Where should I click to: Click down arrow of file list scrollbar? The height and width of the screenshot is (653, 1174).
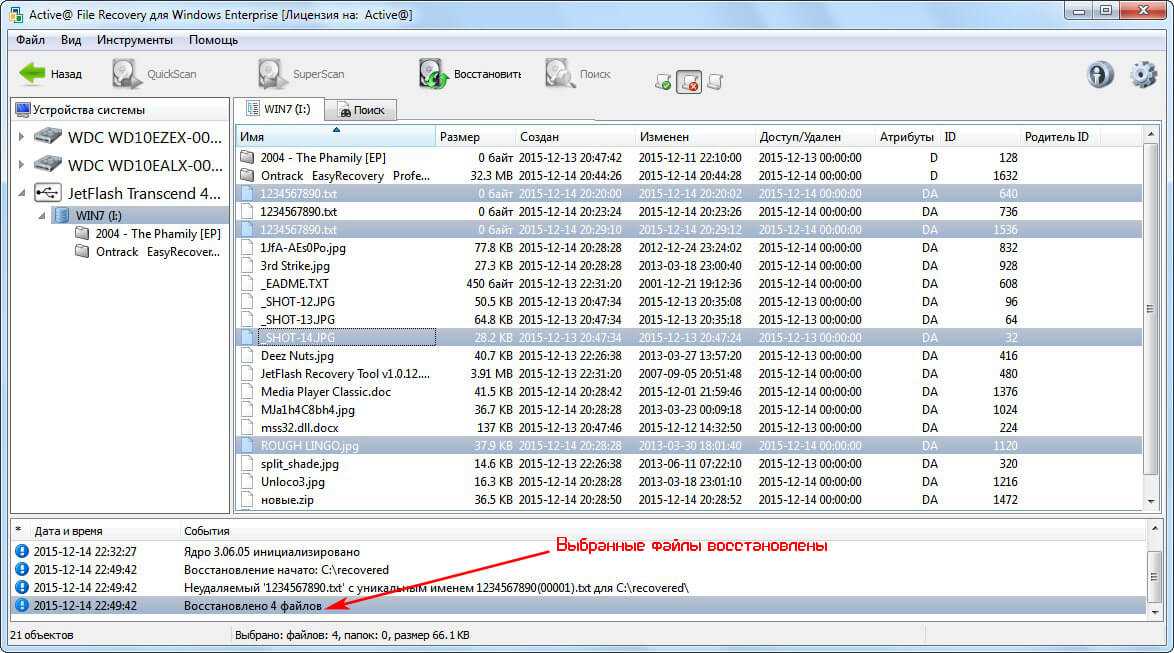point(1151,501)
